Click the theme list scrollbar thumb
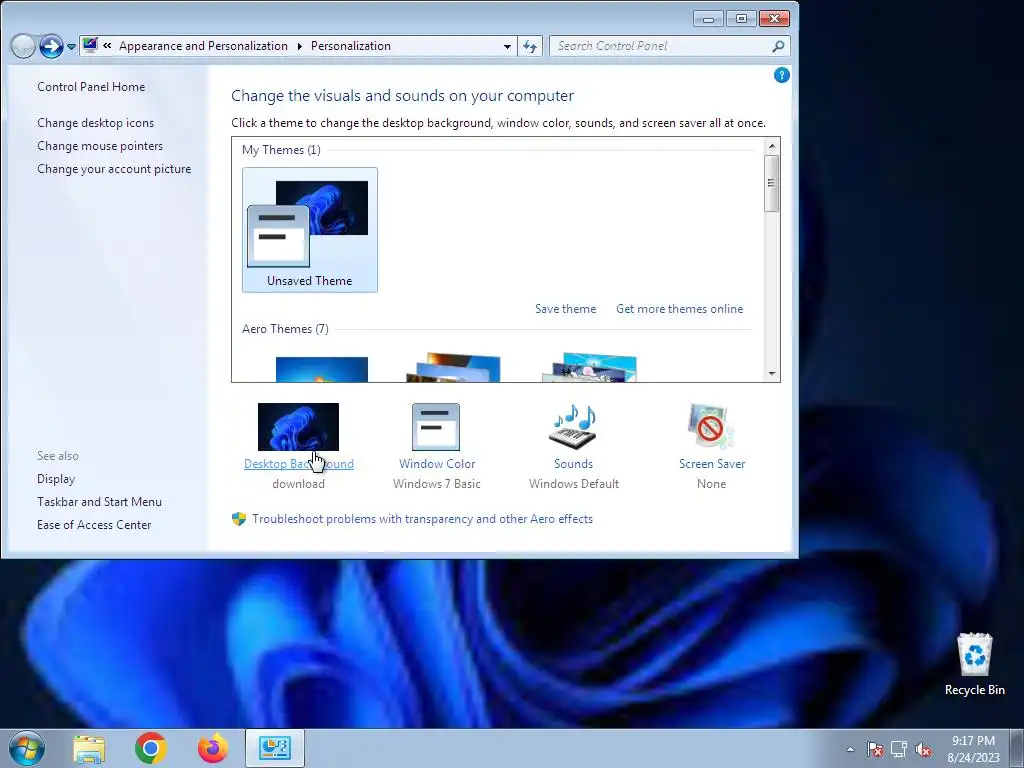Image resolution: width=1024 pixels, height=768 pixels. click(771, 184)
